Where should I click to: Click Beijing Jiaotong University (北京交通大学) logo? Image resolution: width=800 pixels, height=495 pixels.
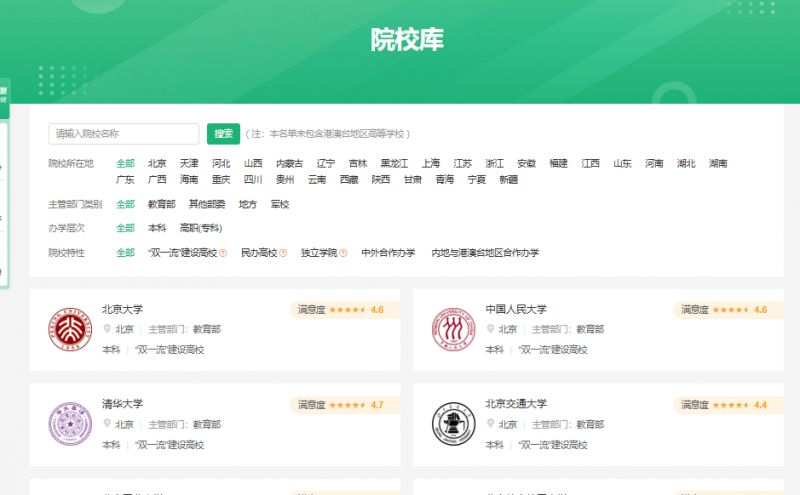coord(453,423)
